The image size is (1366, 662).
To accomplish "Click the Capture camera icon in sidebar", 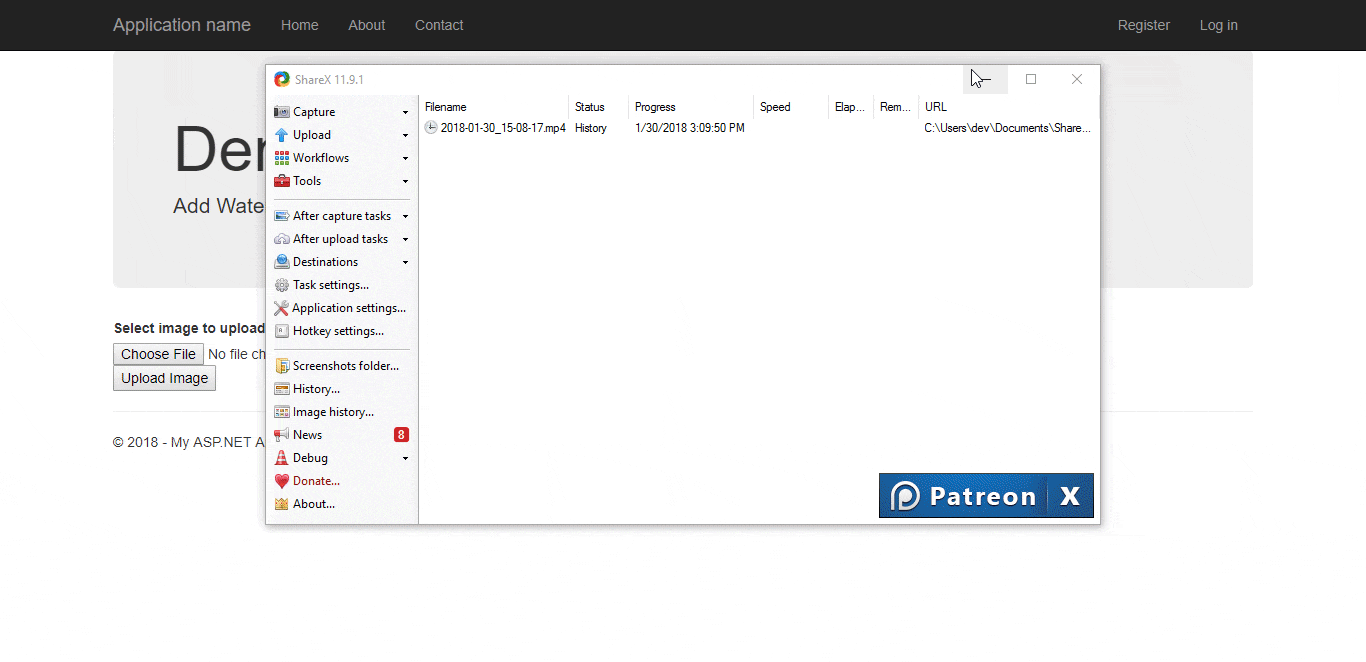I will 282,112.
